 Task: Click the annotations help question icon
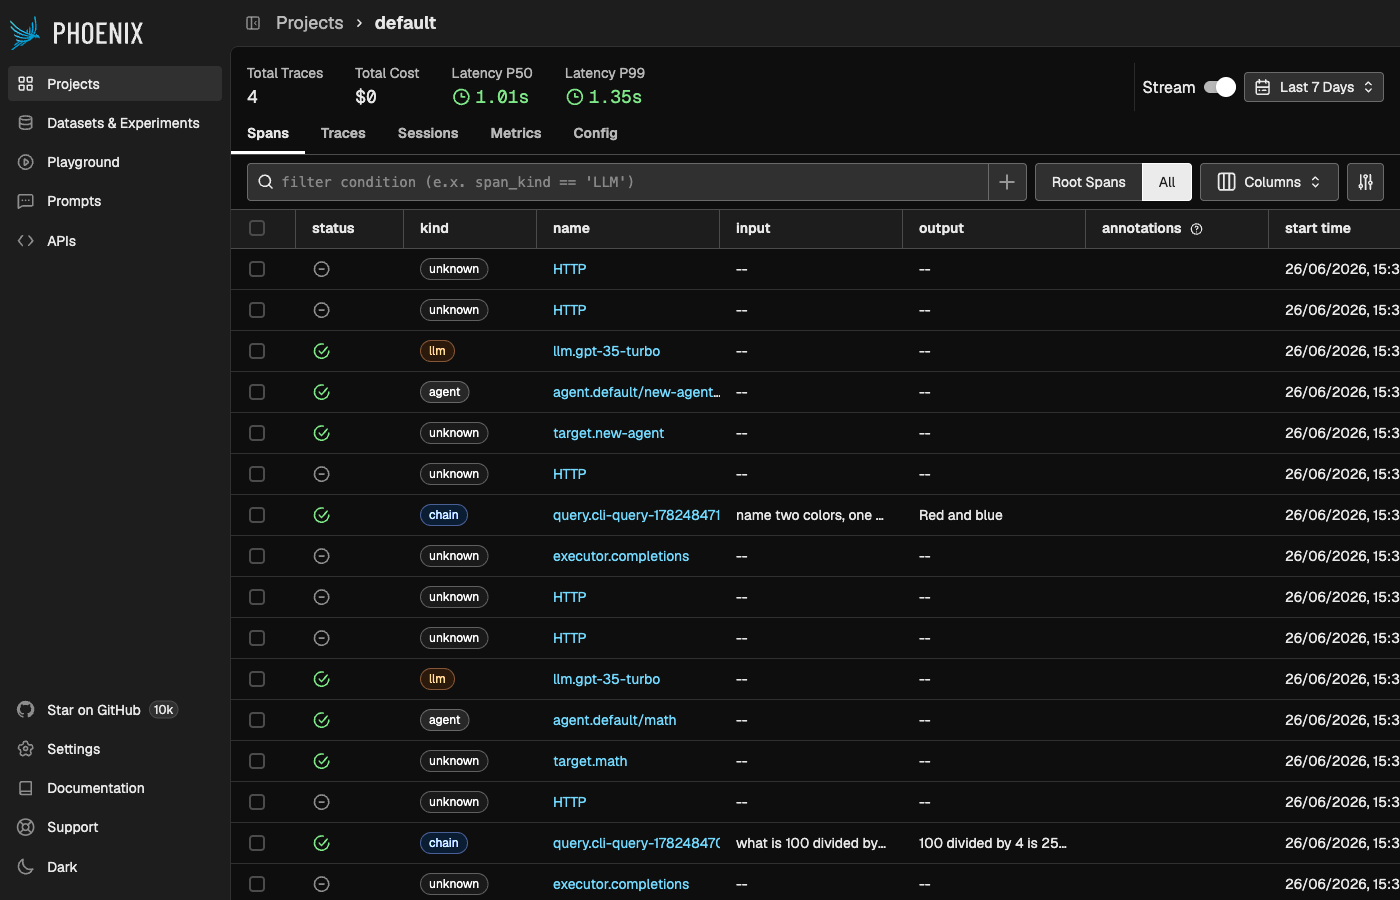[x=1197, y=229]
